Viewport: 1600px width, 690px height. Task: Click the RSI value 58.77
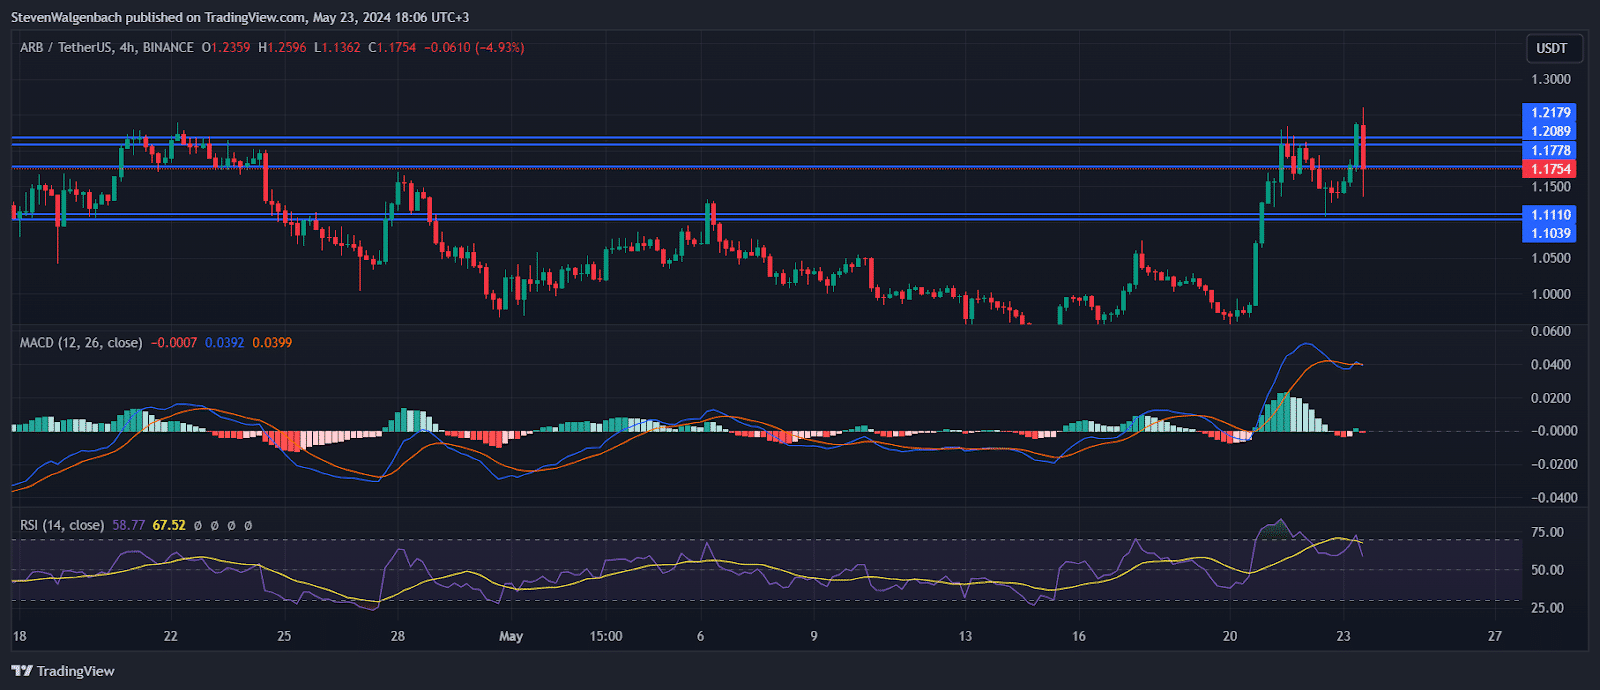[x=129, y=524]
